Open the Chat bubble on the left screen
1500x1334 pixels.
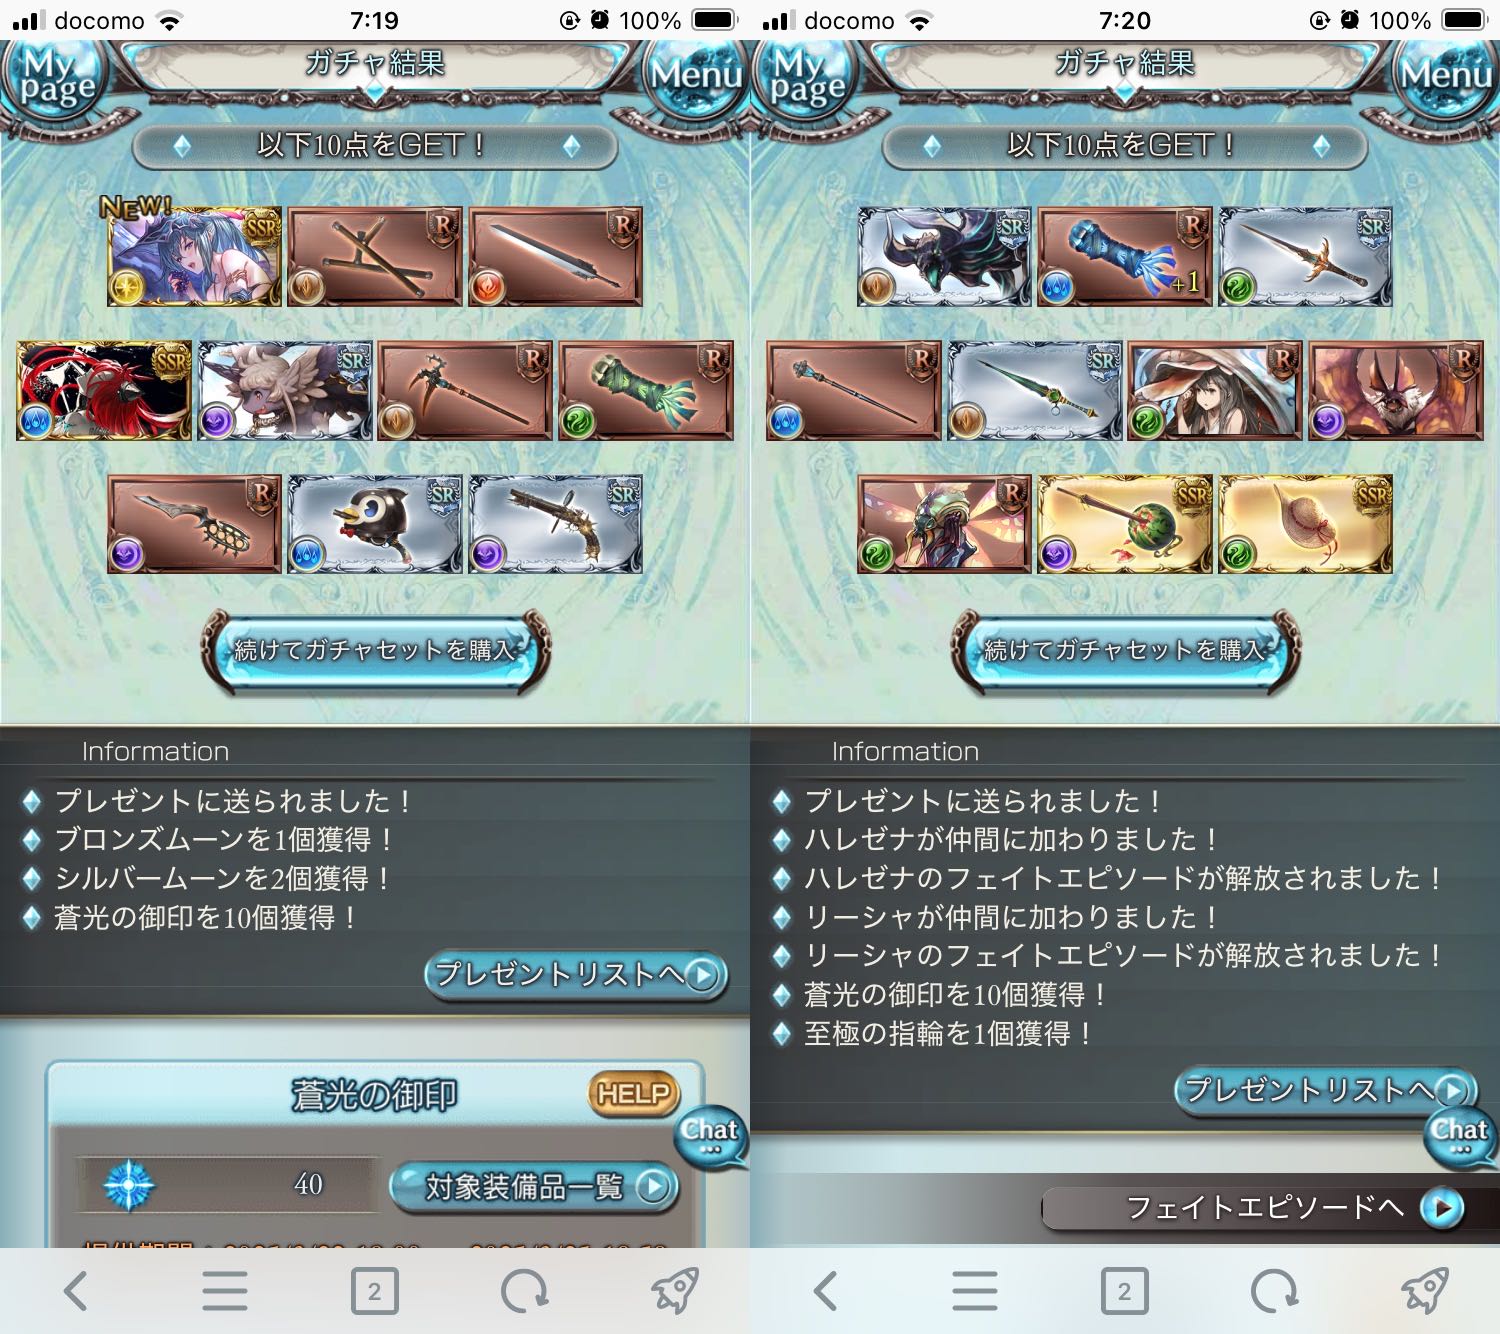point(710,1135)
